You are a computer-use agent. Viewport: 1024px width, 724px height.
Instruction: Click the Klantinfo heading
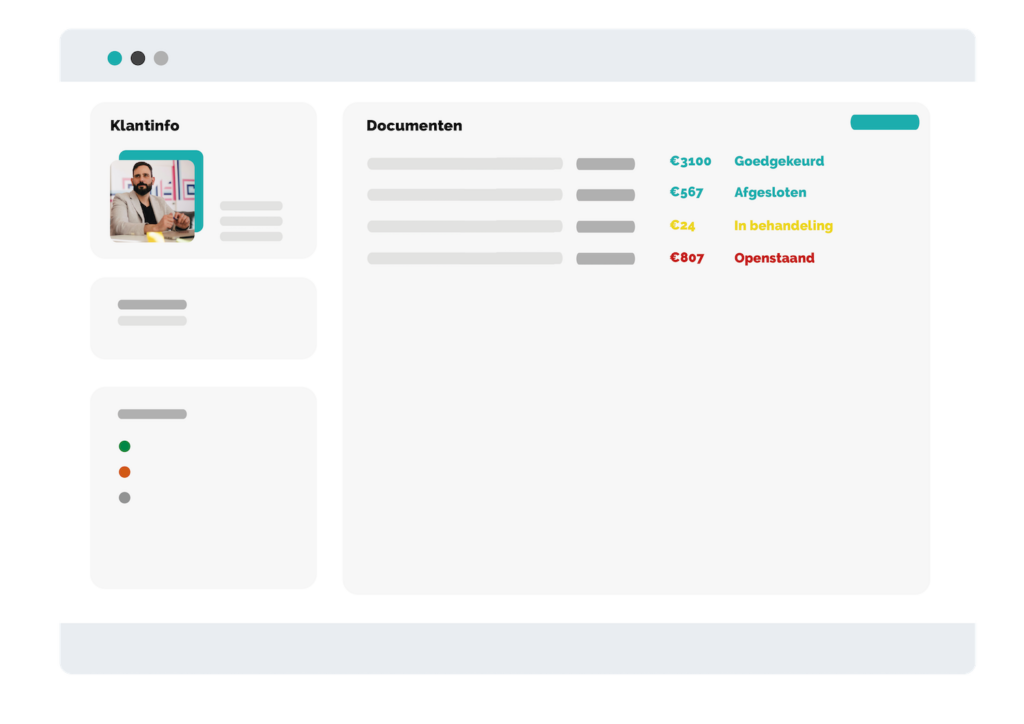point(144,125)
